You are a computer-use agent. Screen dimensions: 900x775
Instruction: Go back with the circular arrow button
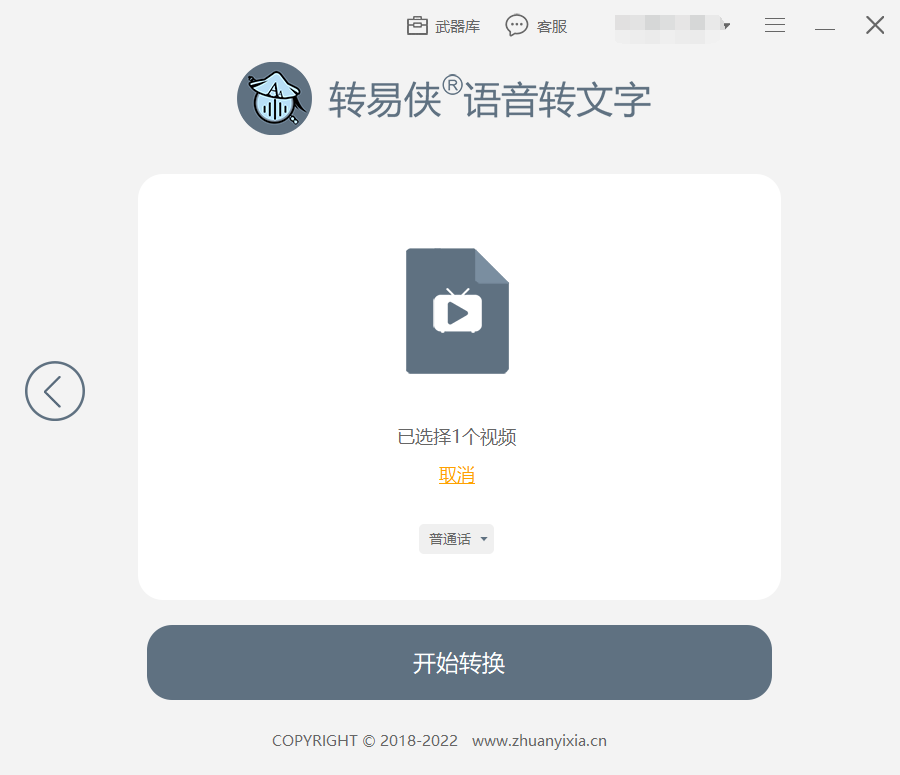(55, 391)
